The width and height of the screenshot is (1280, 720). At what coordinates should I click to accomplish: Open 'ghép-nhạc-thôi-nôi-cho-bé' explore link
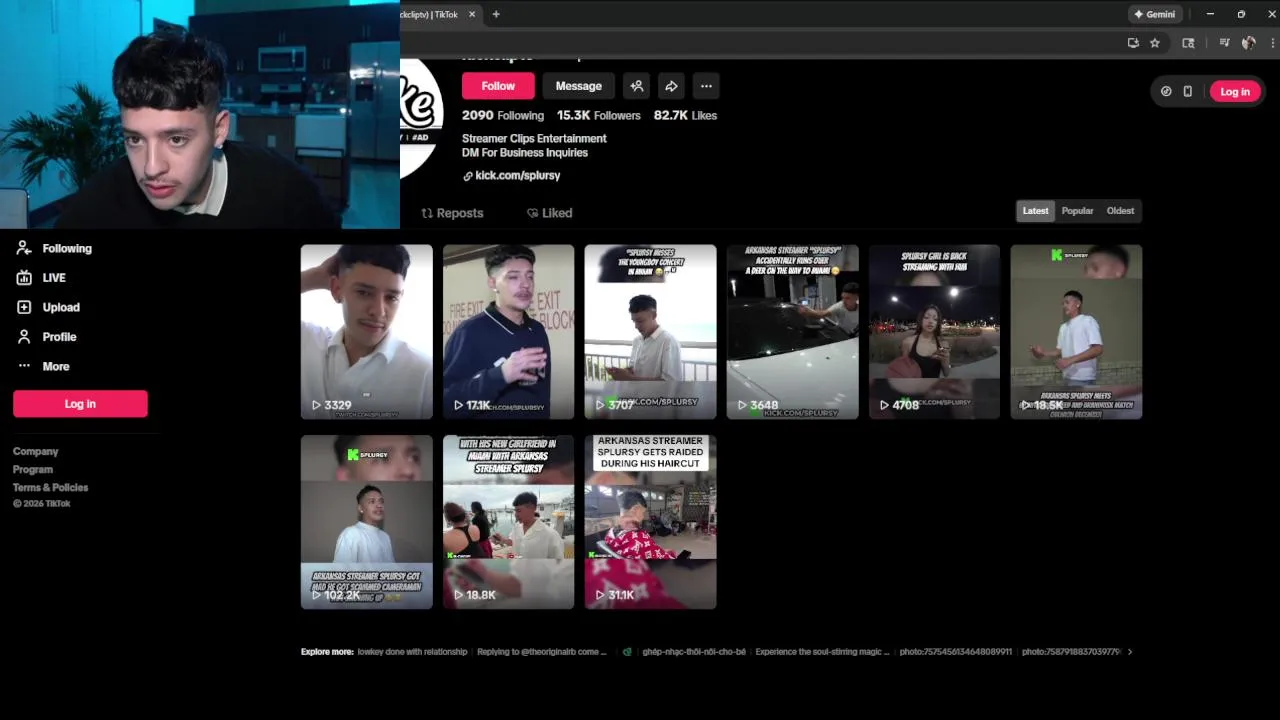[693, 652]
